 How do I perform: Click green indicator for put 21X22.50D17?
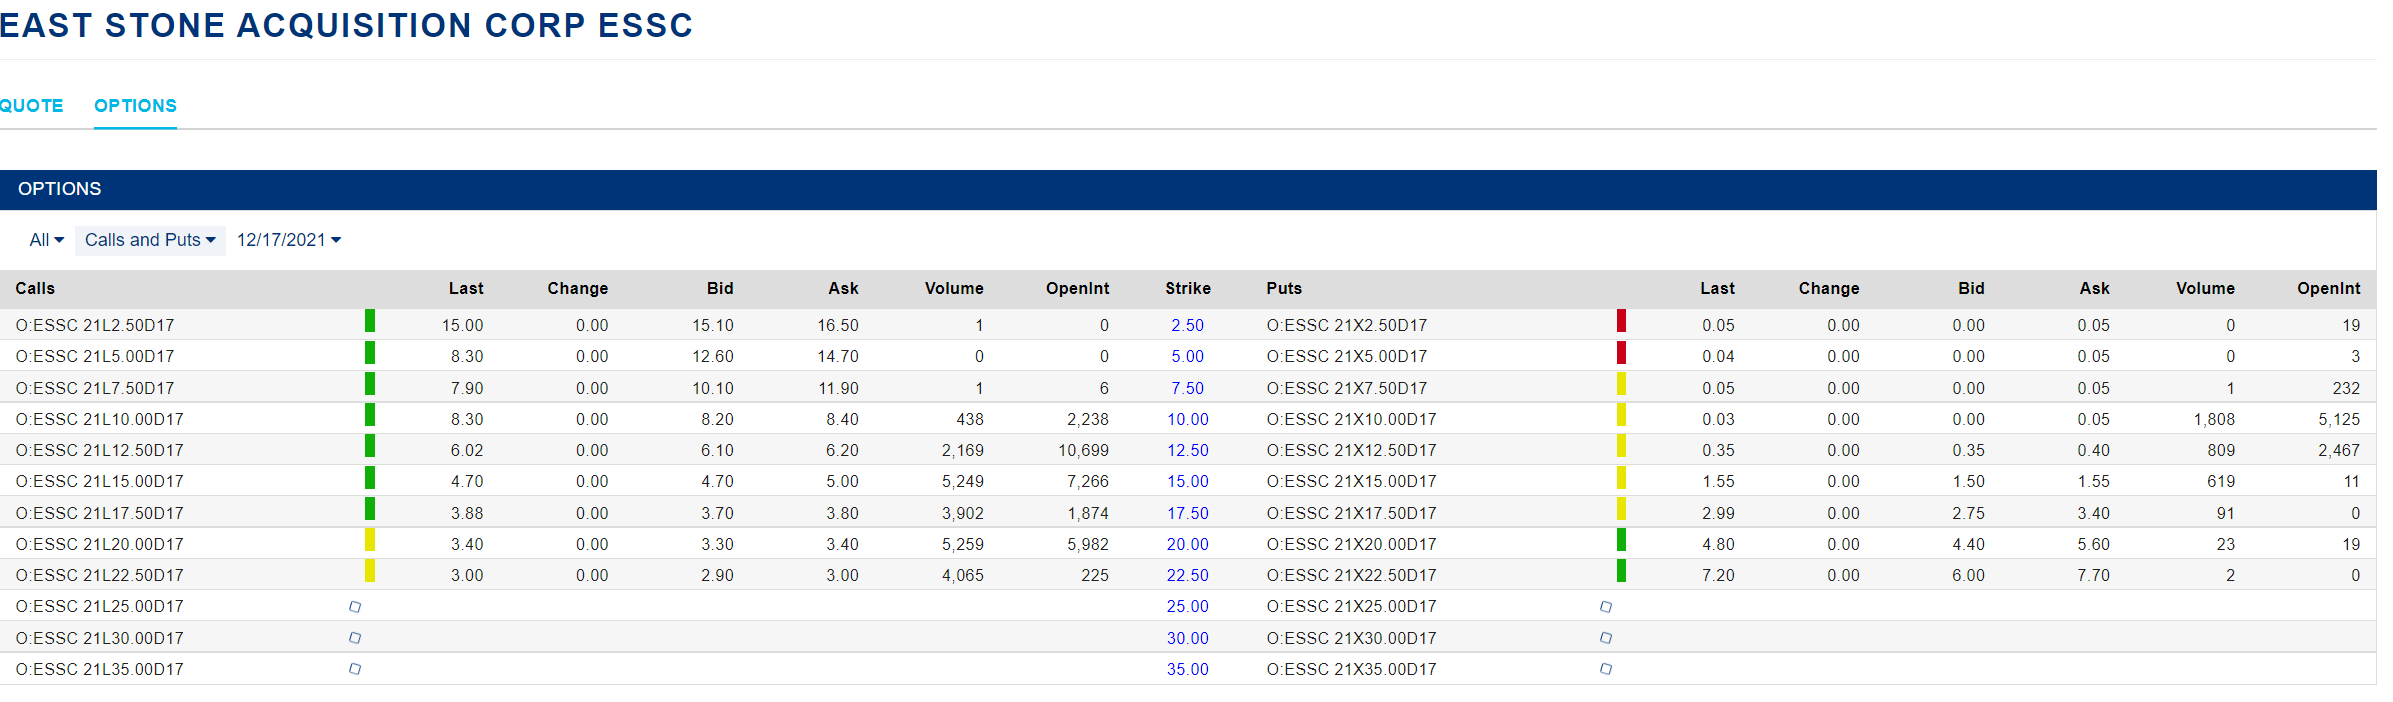(x=1621, y=570)
